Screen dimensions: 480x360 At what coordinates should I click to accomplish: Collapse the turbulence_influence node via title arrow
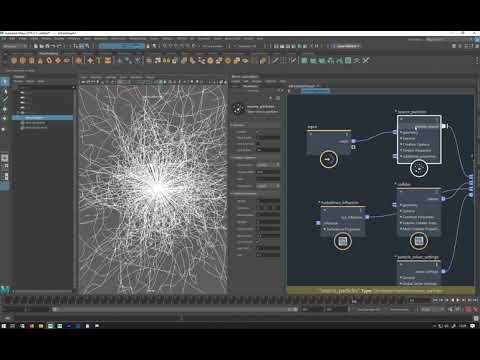(x=319, y=202)
